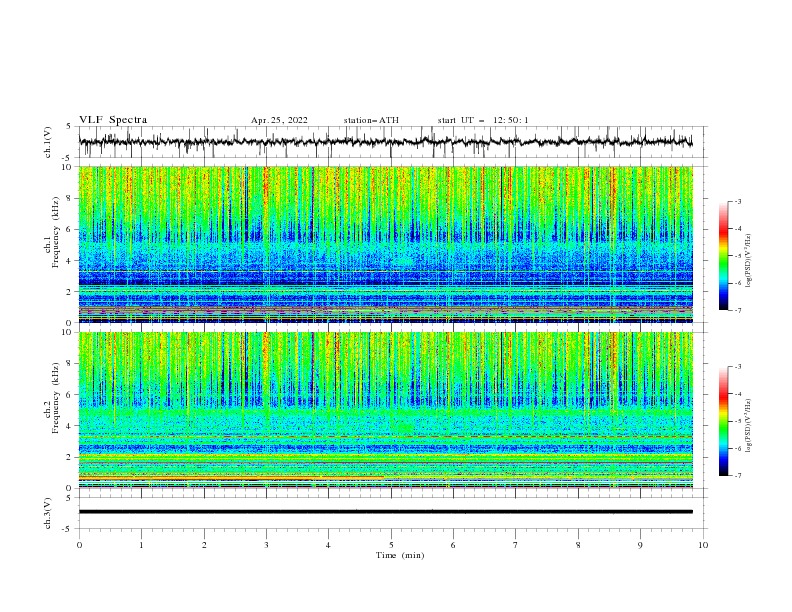Click the lower colorbar log(PSD) label
This screenshot has width=792, height=612.
tap(749, 426)
